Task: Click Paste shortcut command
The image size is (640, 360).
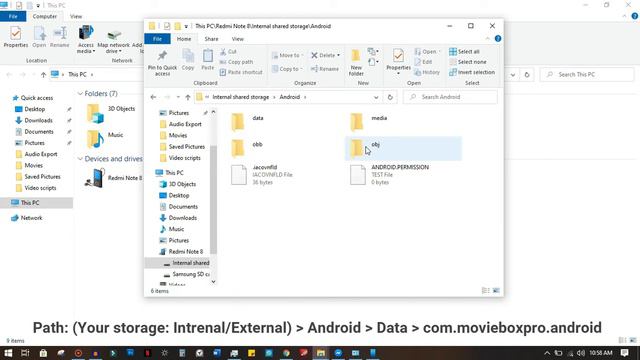Action: coord(241,72)
